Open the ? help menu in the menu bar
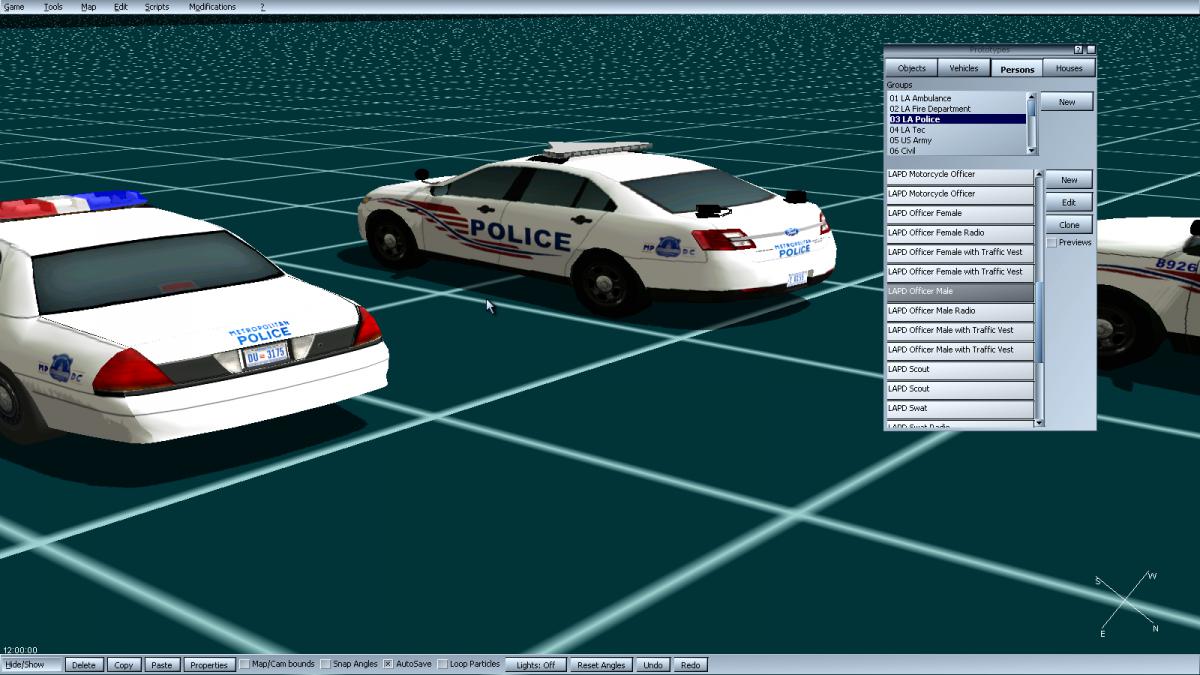The width and height of the screenshot is (1200, 675). pyautogui.click(x=263, y=7)
